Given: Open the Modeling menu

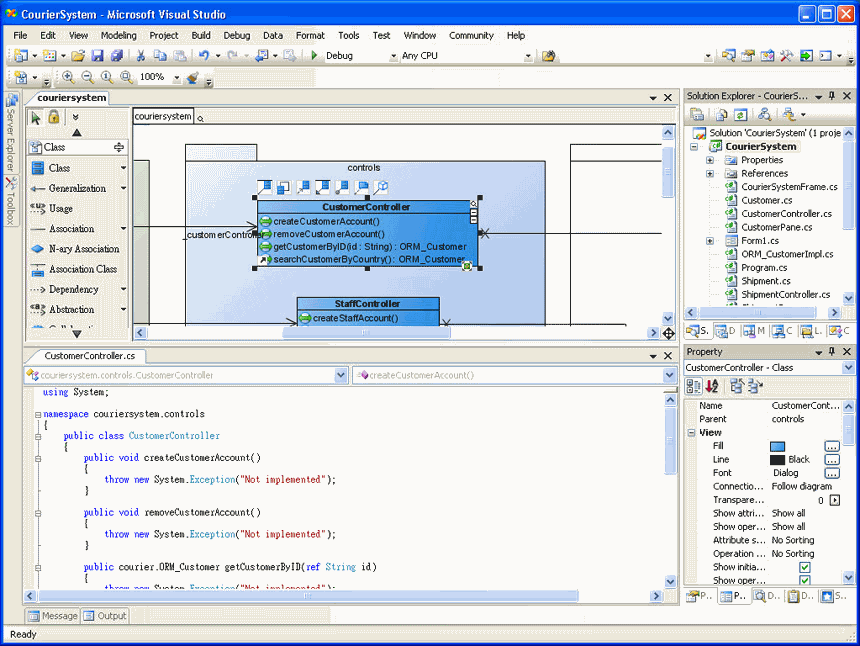Looking at the screenshot, I should point(119,35).
